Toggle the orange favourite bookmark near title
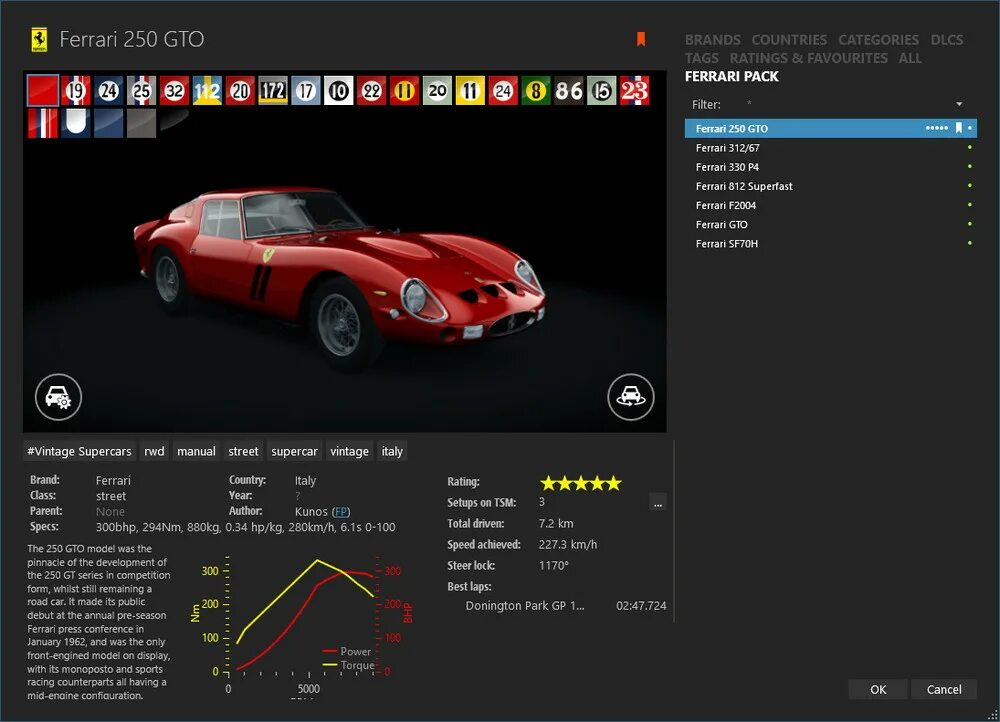Viewport: 1000px width, 722px height. (641, 40)
